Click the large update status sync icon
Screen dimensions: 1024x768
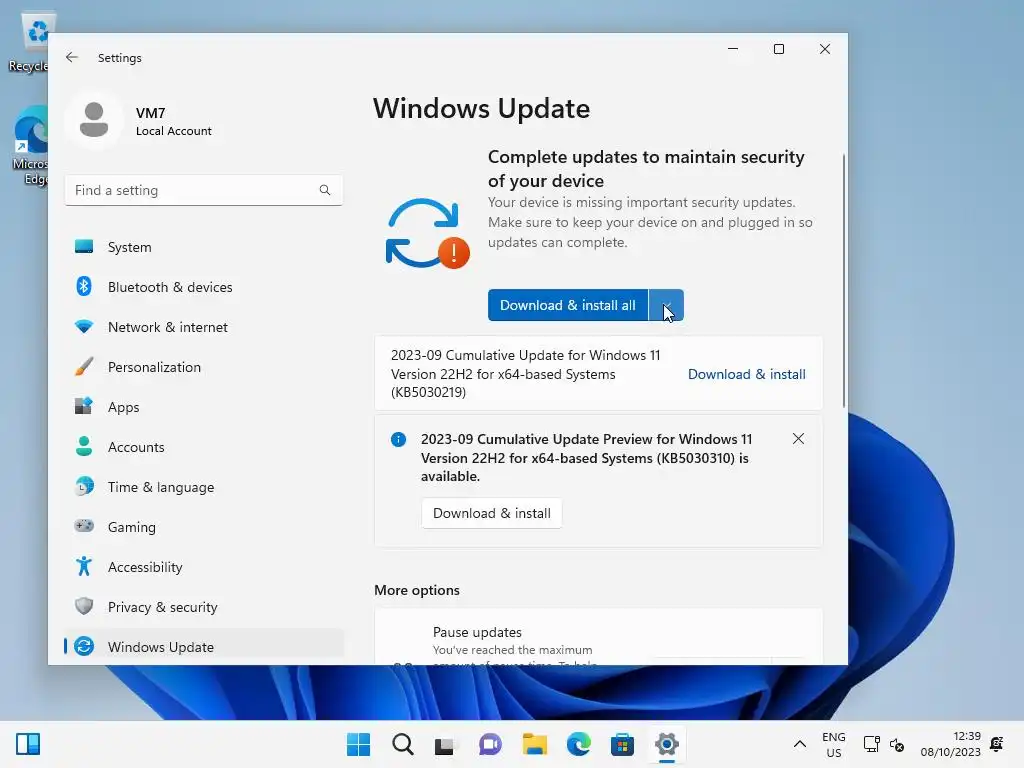point(428,233)
